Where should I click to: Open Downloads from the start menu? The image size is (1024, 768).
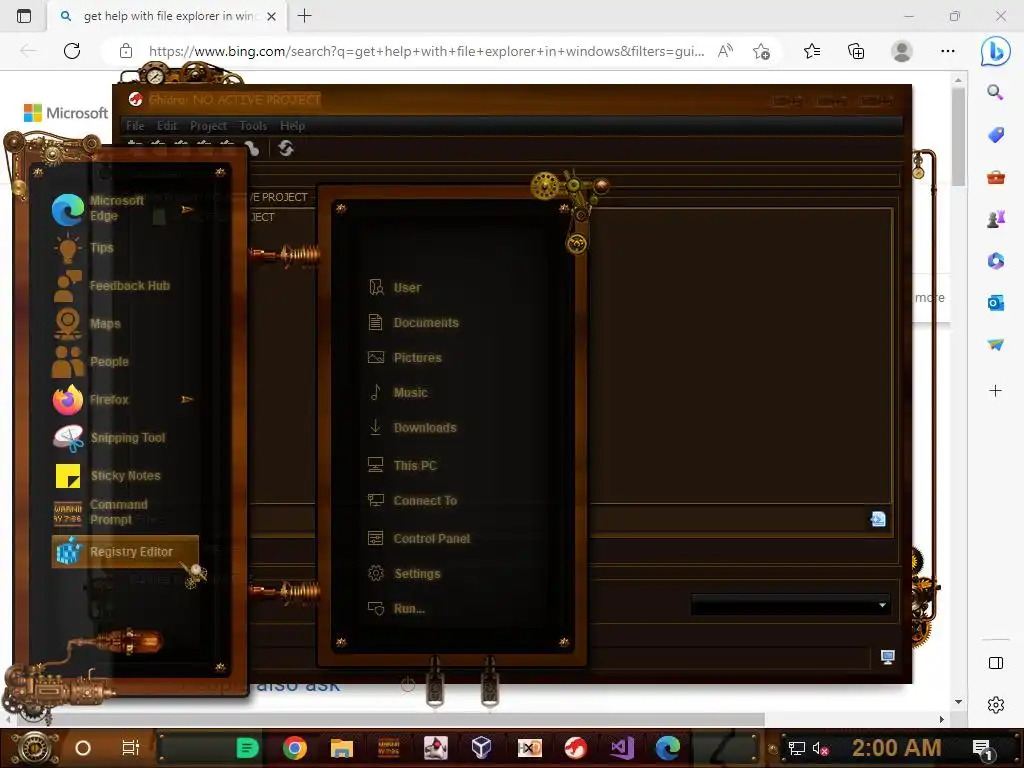click(x=412, y=428)
